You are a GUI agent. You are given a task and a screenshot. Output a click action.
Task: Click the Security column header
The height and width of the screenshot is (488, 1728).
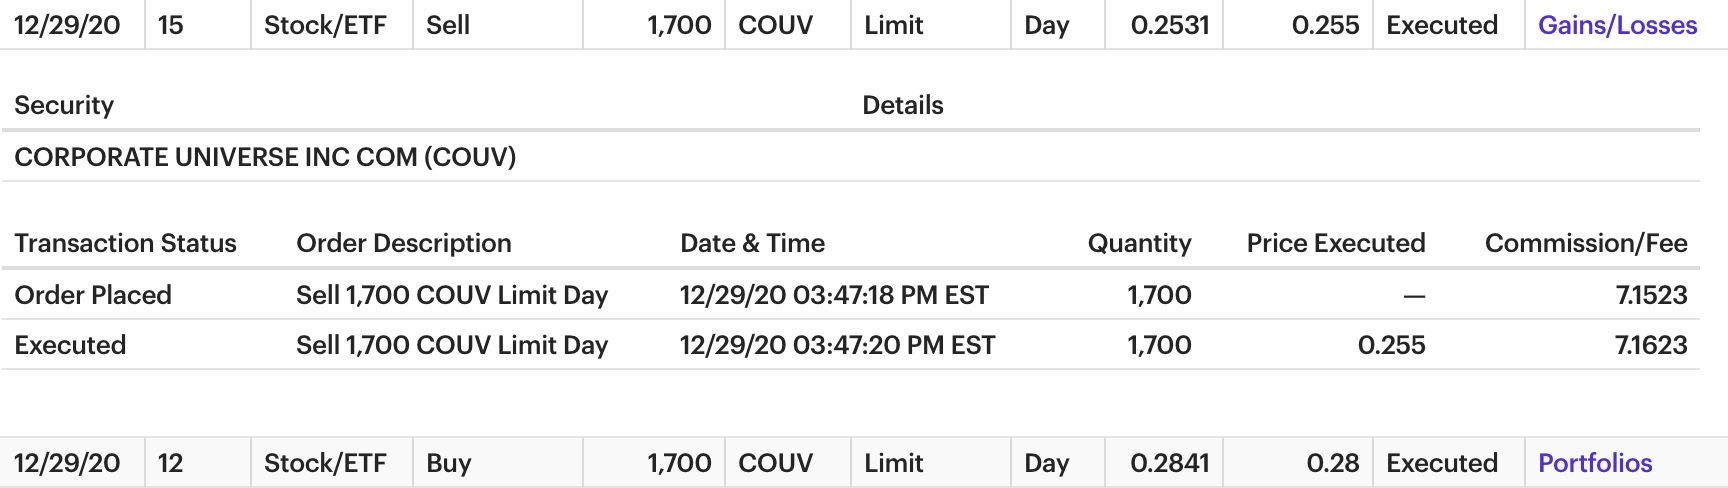point(64,105)
